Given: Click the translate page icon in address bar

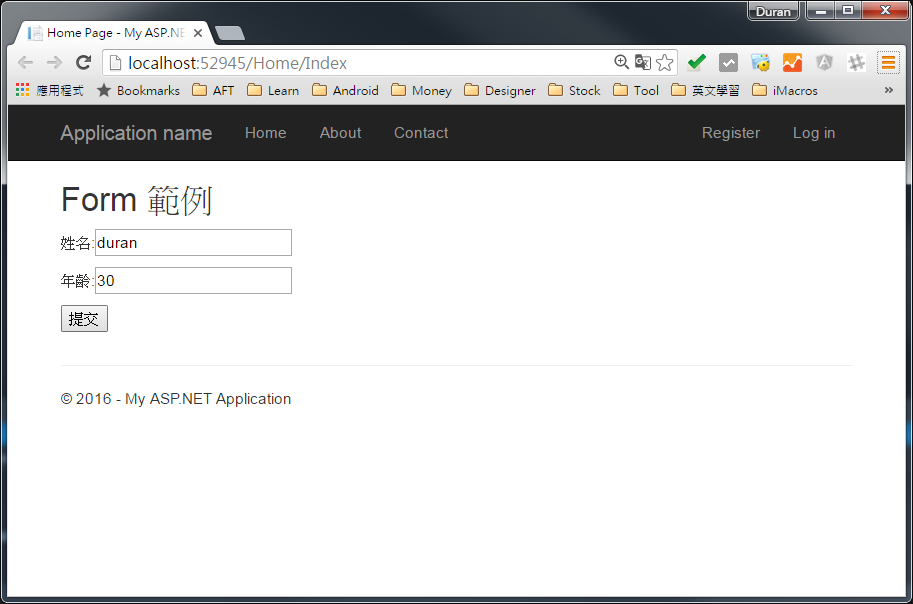Looking at the screenshot, I should click(643, 62).
